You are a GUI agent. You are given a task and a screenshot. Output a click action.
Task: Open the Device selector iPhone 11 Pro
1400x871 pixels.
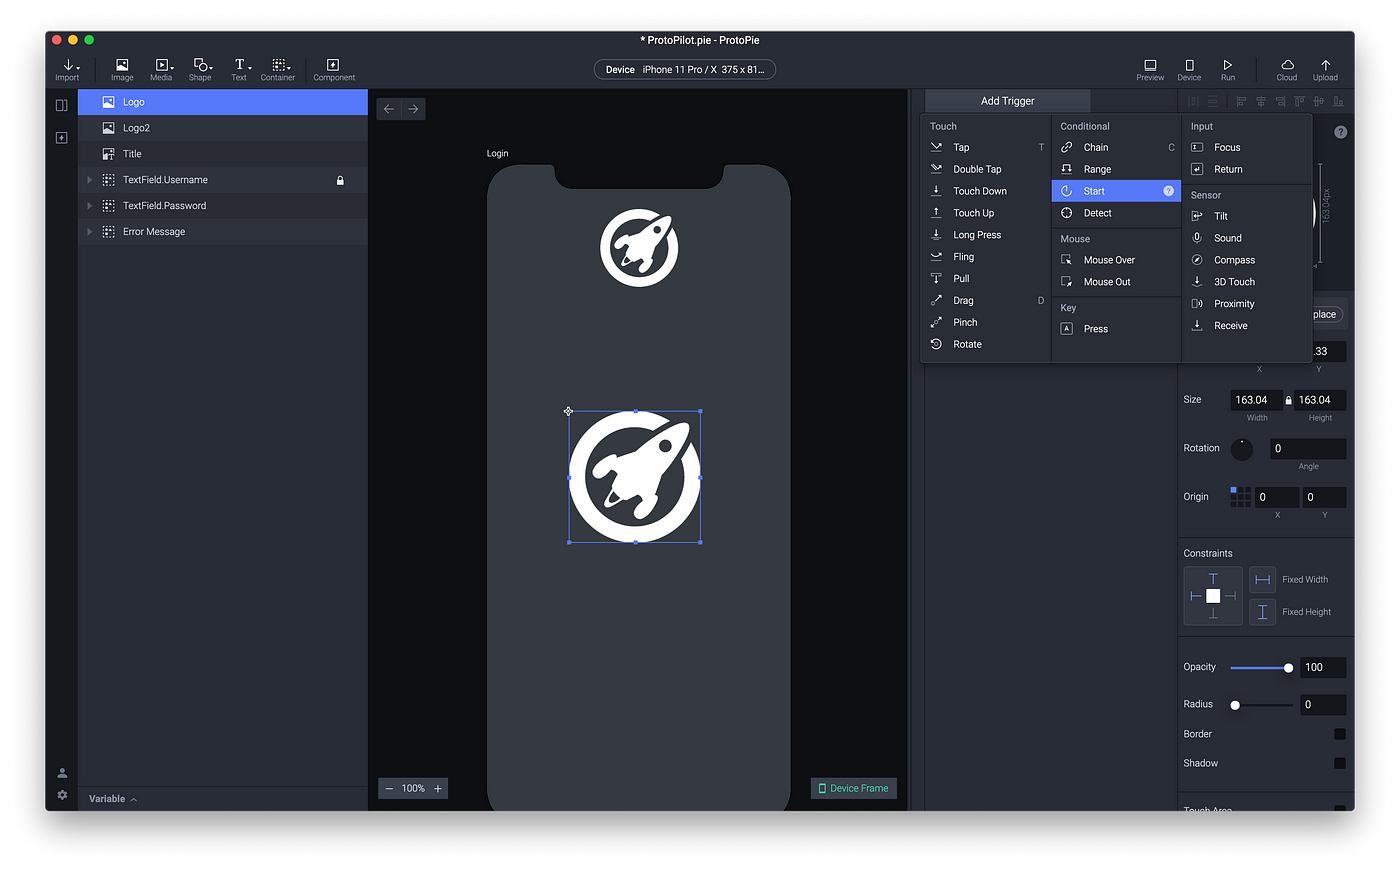pos(685,69)
